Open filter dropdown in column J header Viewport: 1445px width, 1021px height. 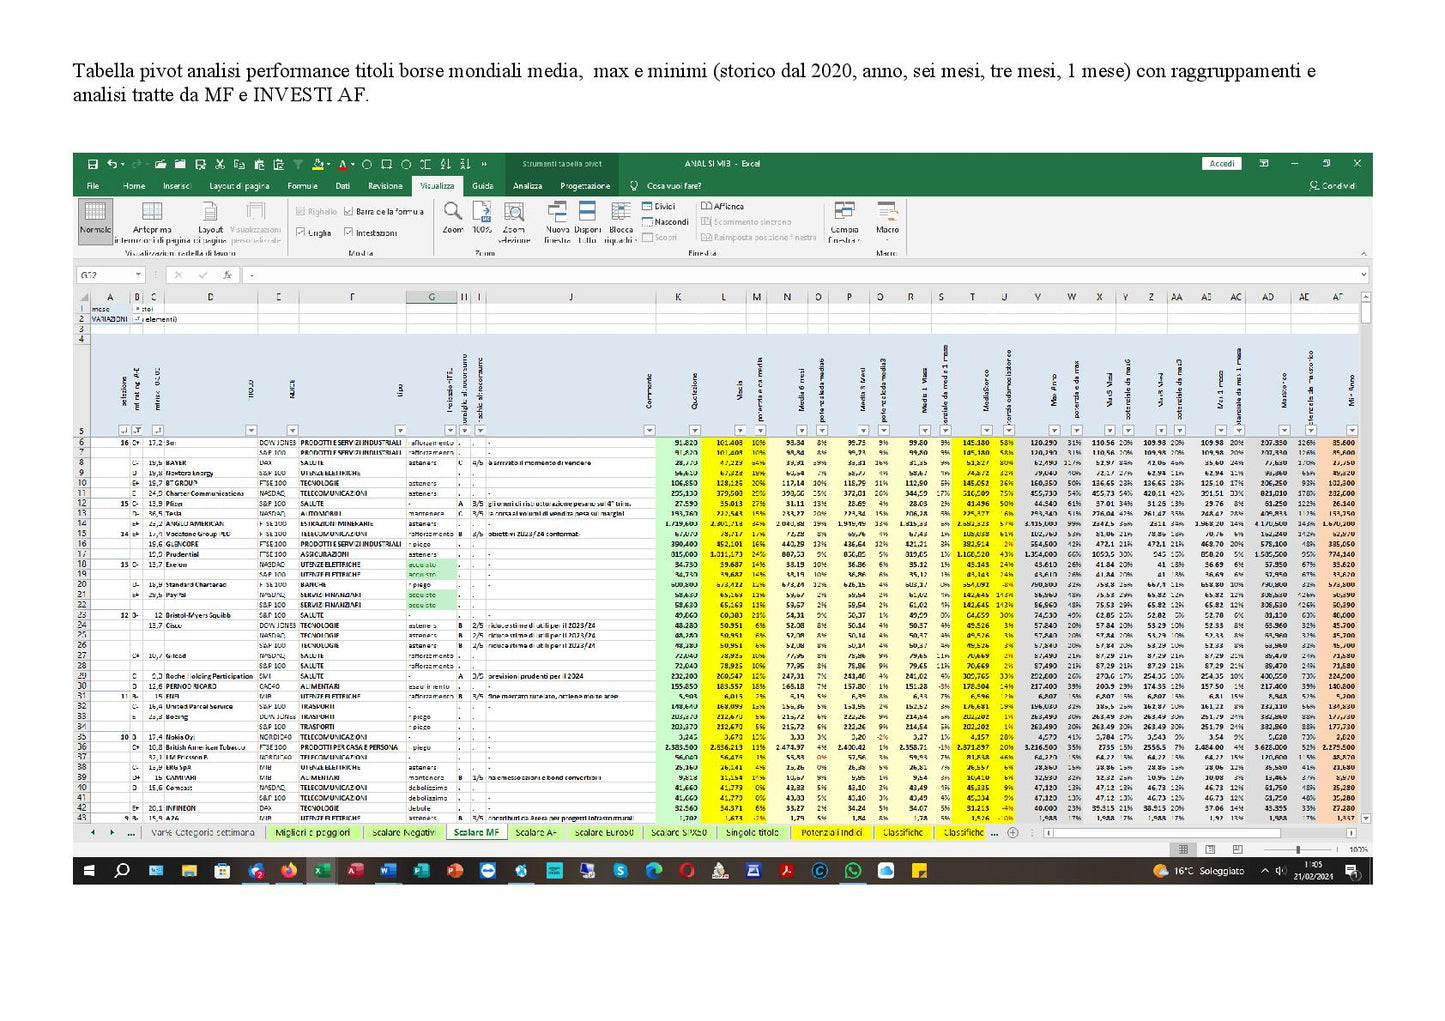tap(648, 431)
